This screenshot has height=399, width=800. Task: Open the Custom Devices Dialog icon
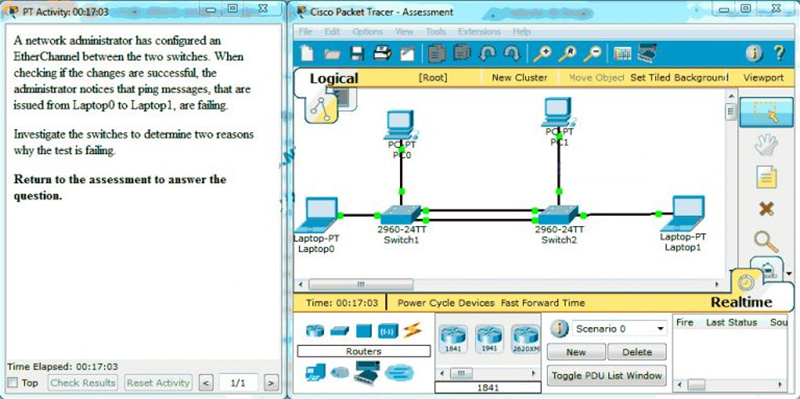(647, 53)
